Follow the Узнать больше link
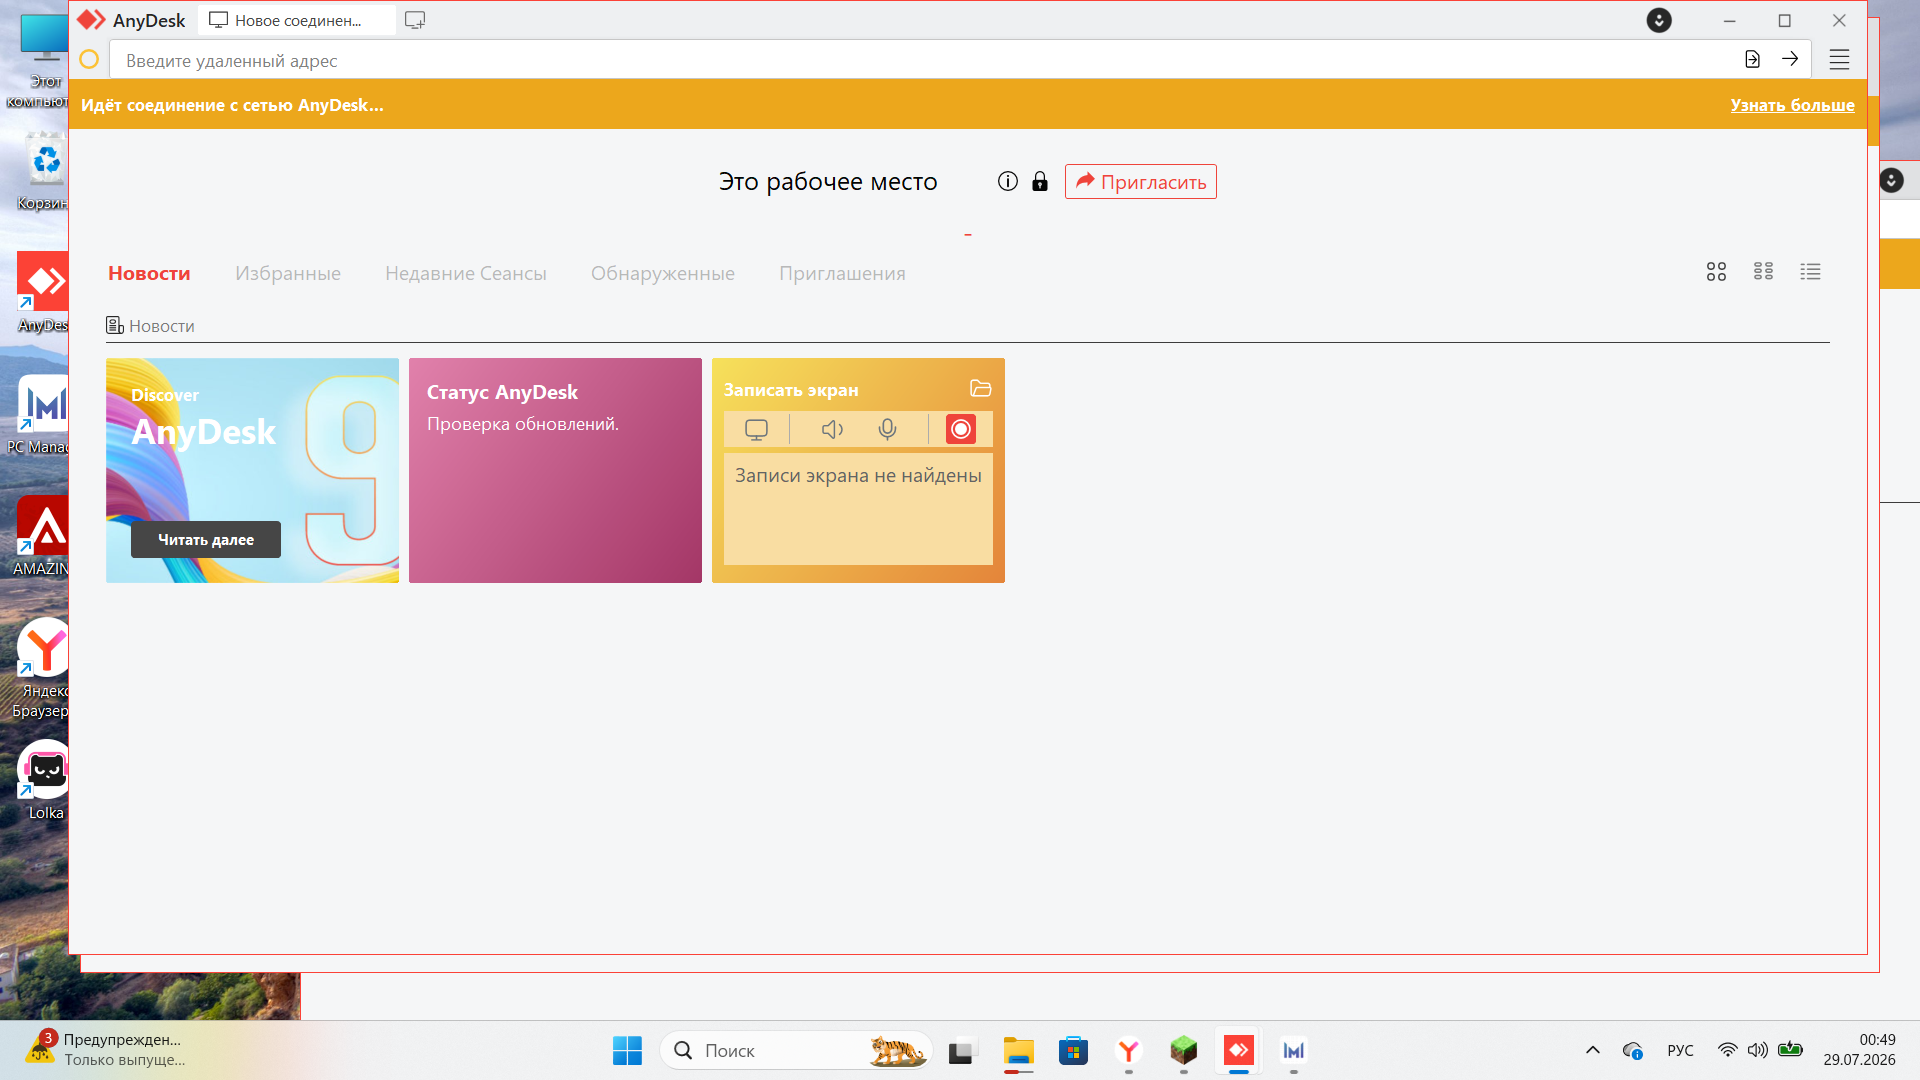 [x=1792, y=105]
